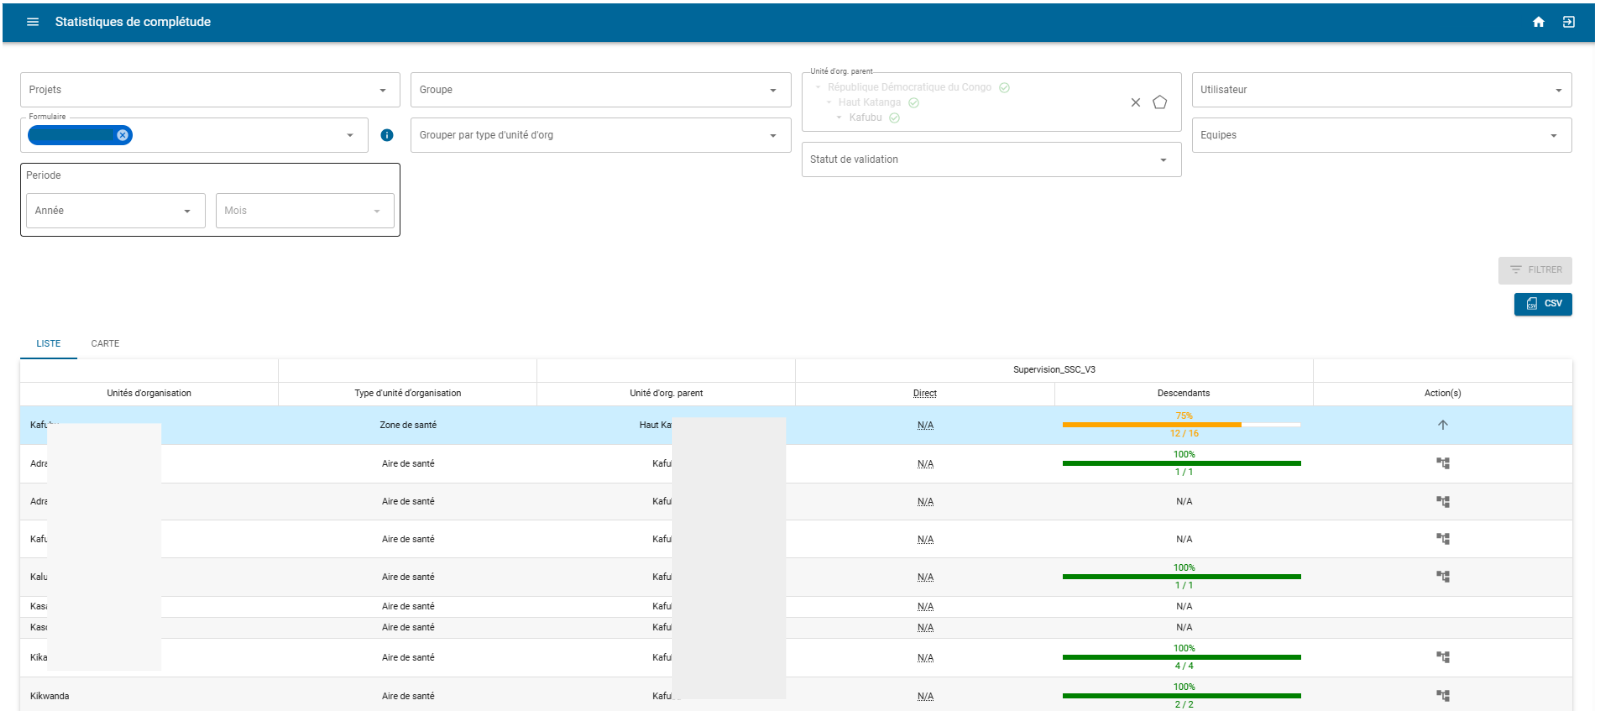Click check beside République Démocratique du Congo

(1004, 87)
